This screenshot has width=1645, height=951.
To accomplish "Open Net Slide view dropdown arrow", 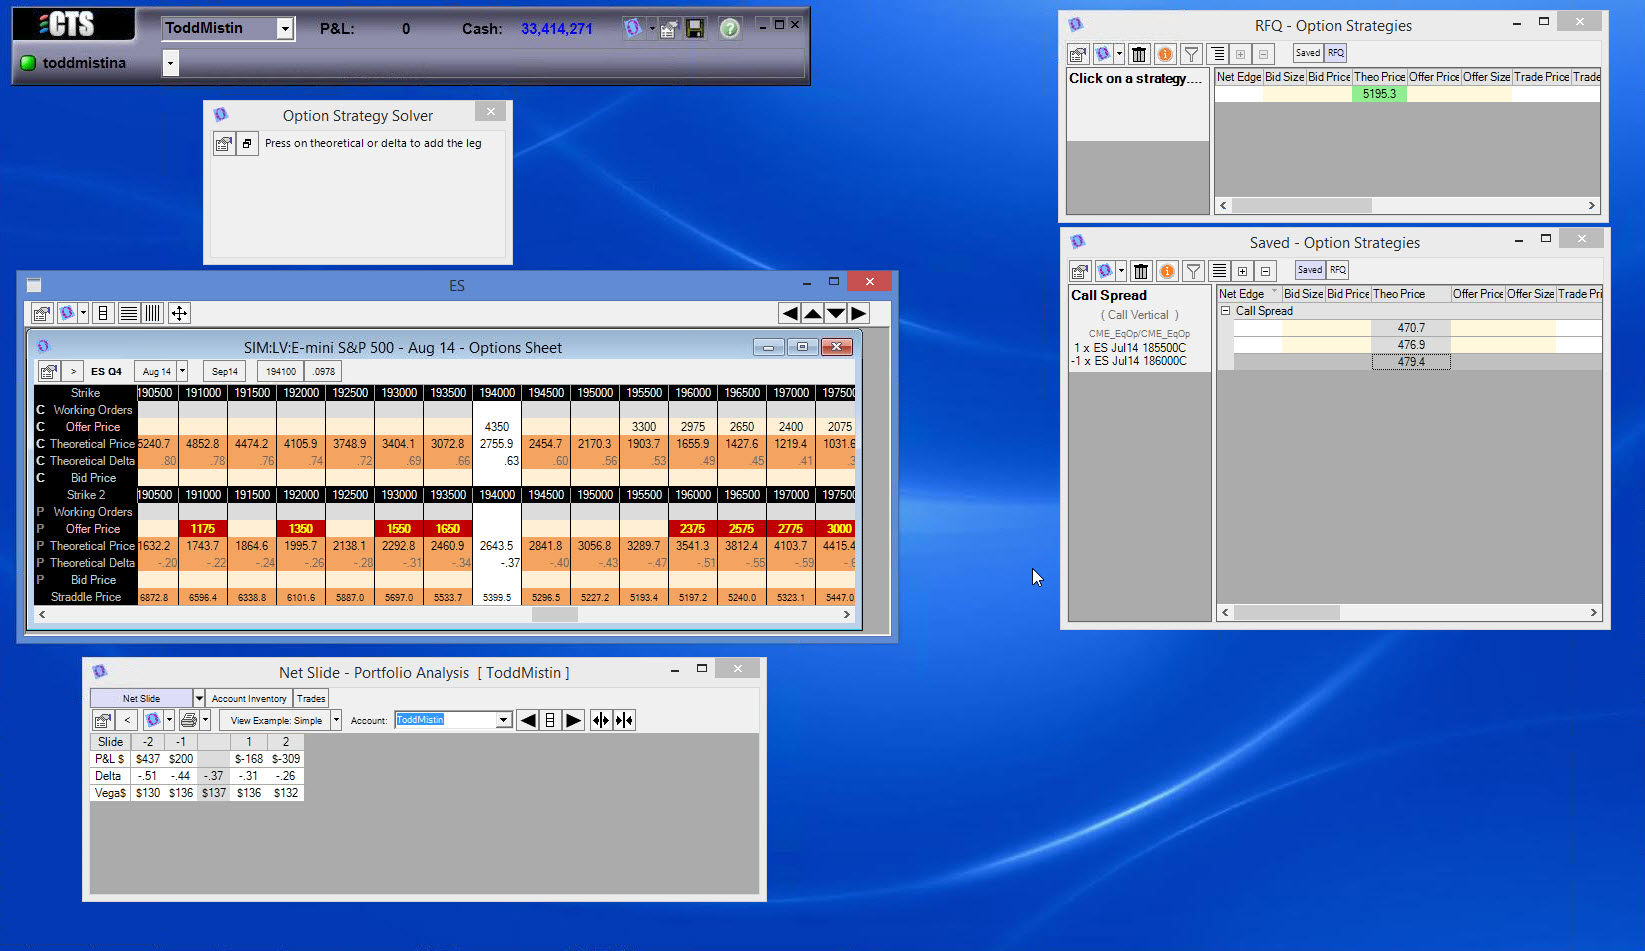I will [x=199, y=698].
